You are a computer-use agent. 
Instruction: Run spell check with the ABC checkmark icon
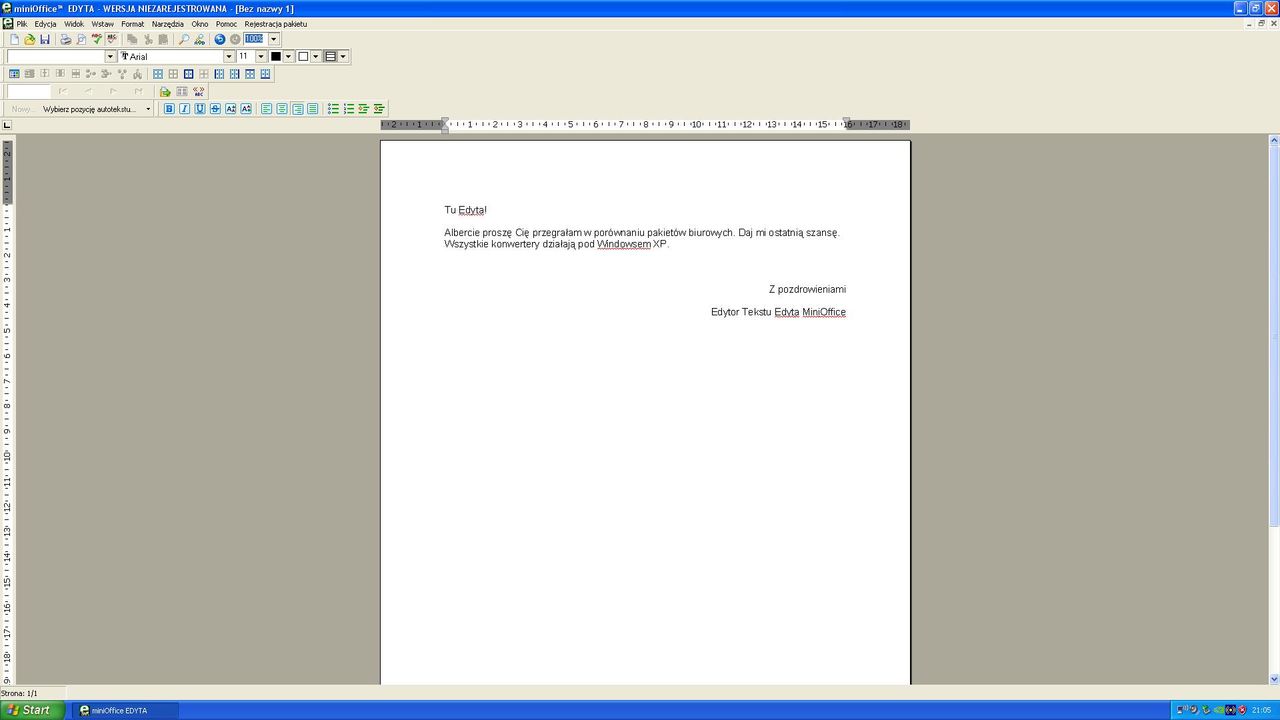click(97, 39)
